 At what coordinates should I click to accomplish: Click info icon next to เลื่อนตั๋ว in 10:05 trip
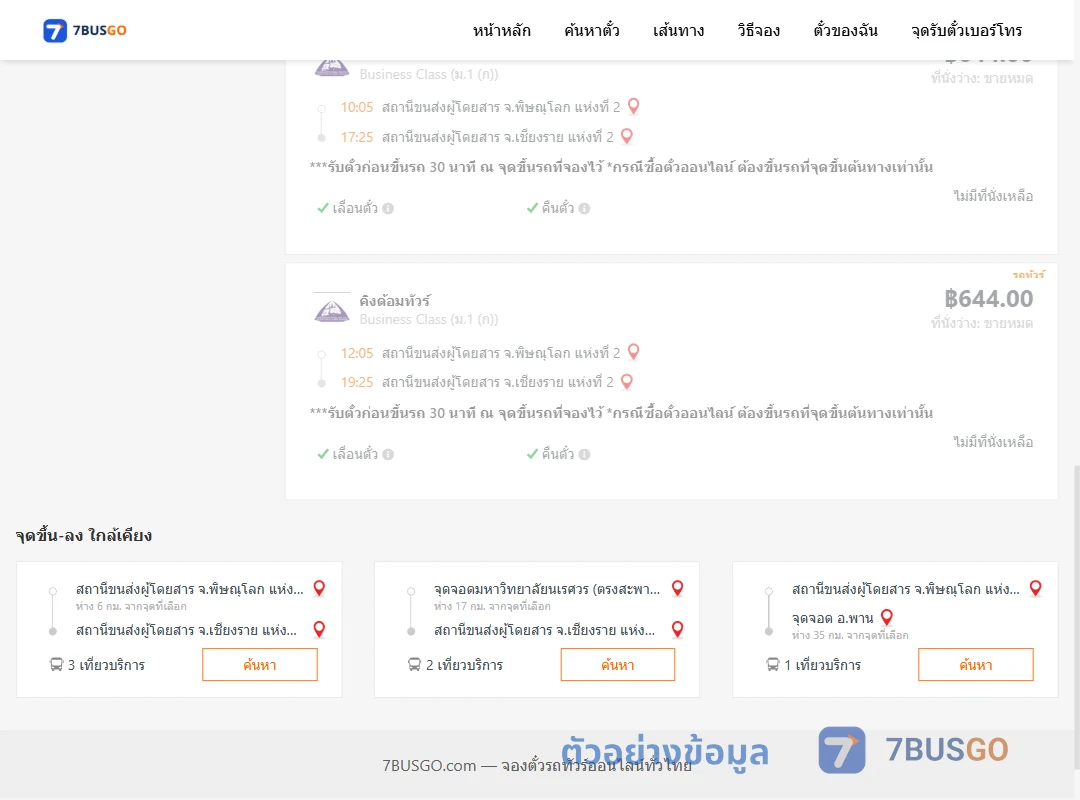pyautogui.click(x=388, y=208)
